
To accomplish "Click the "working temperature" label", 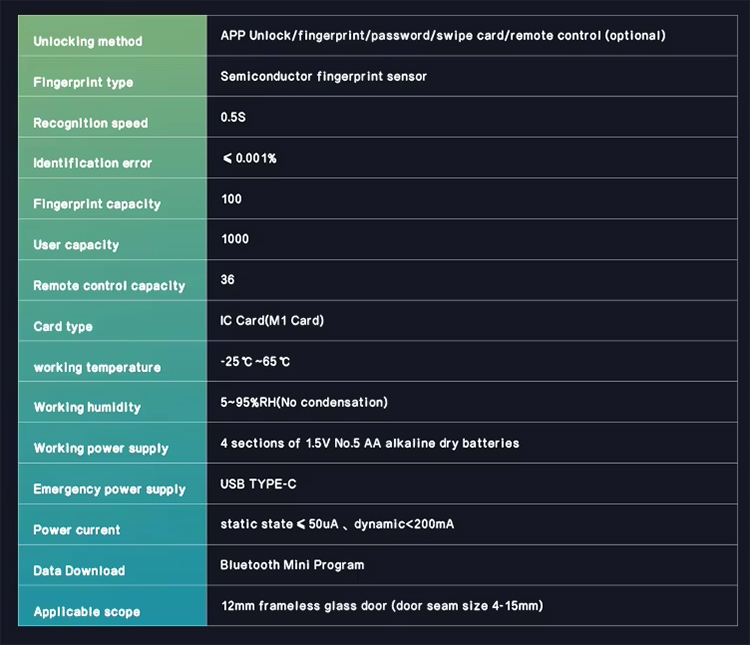I will click(96, 367).
